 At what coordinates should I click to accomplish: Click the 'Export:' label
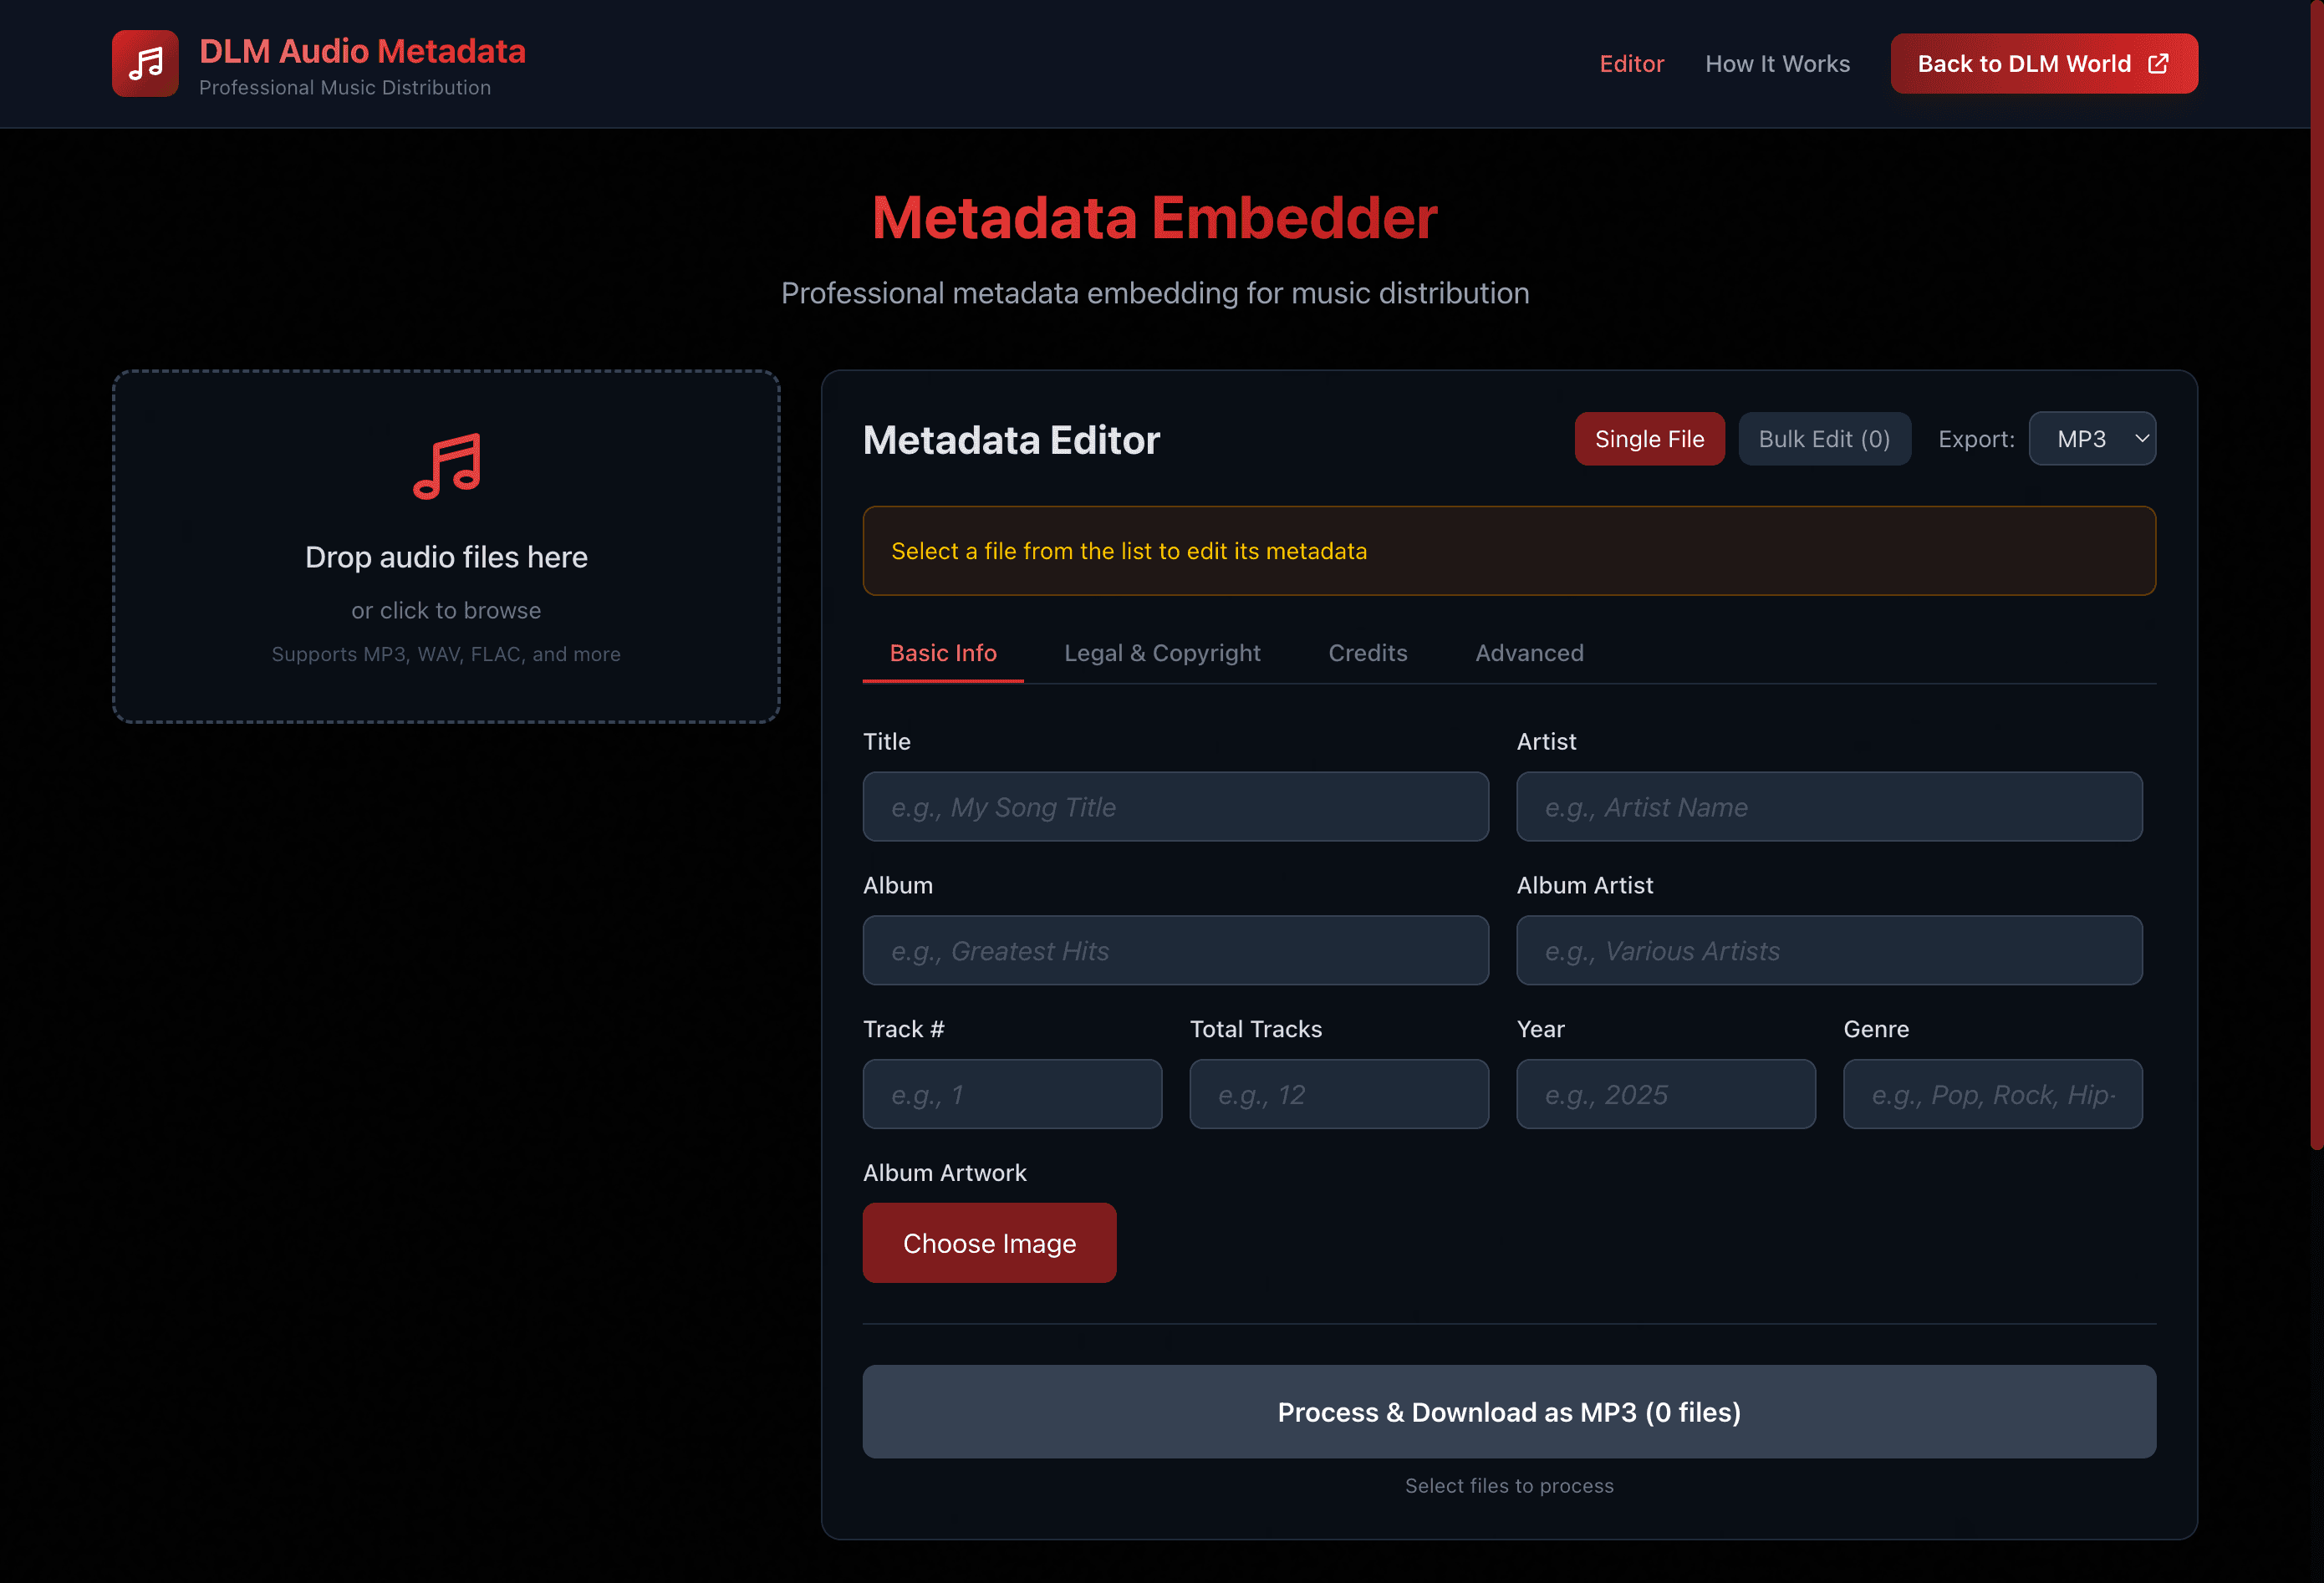pos(1976,439)
